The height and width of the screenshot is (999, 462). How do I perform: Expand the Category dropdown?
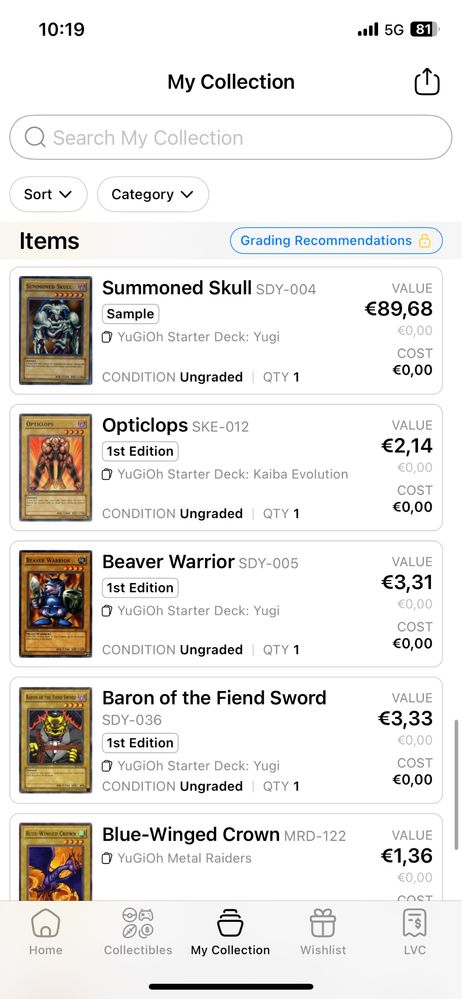tap(153, 194)
